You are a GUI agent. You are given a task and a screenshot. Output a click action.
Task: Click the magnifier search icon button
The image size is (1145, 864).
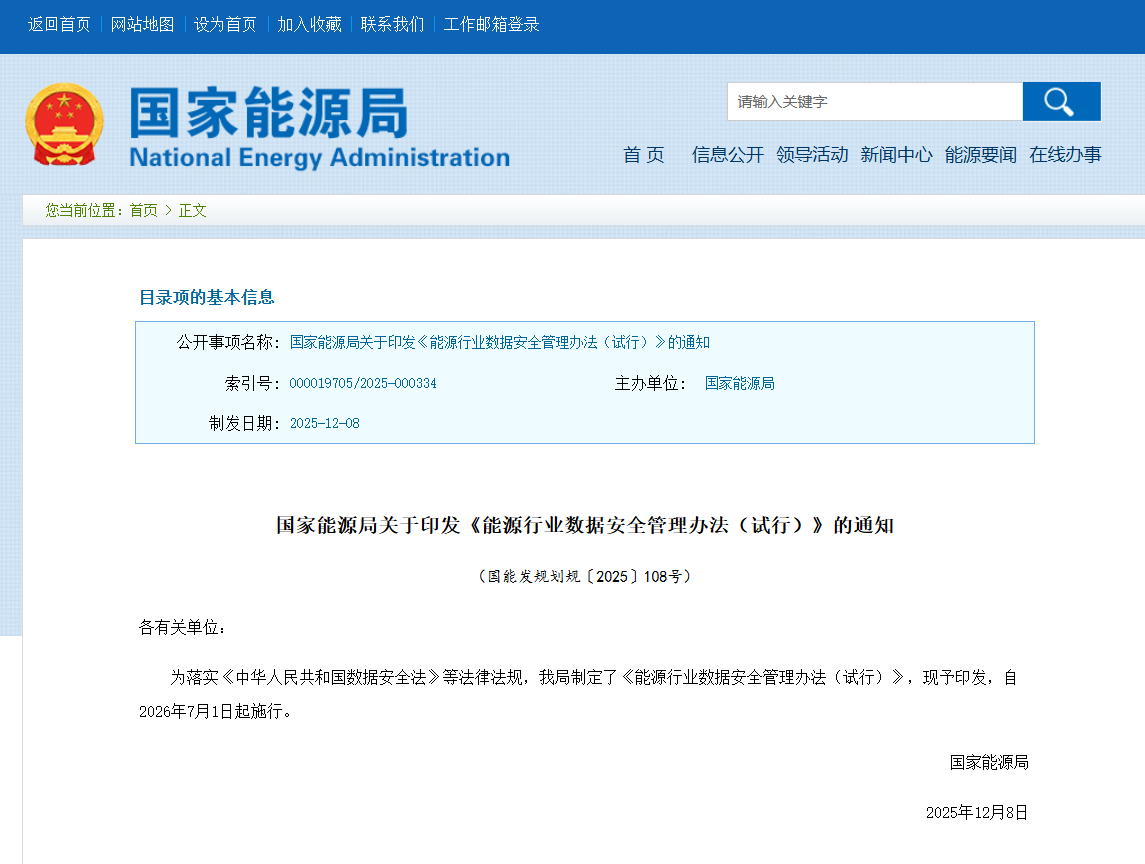[x=1061, y=102]
